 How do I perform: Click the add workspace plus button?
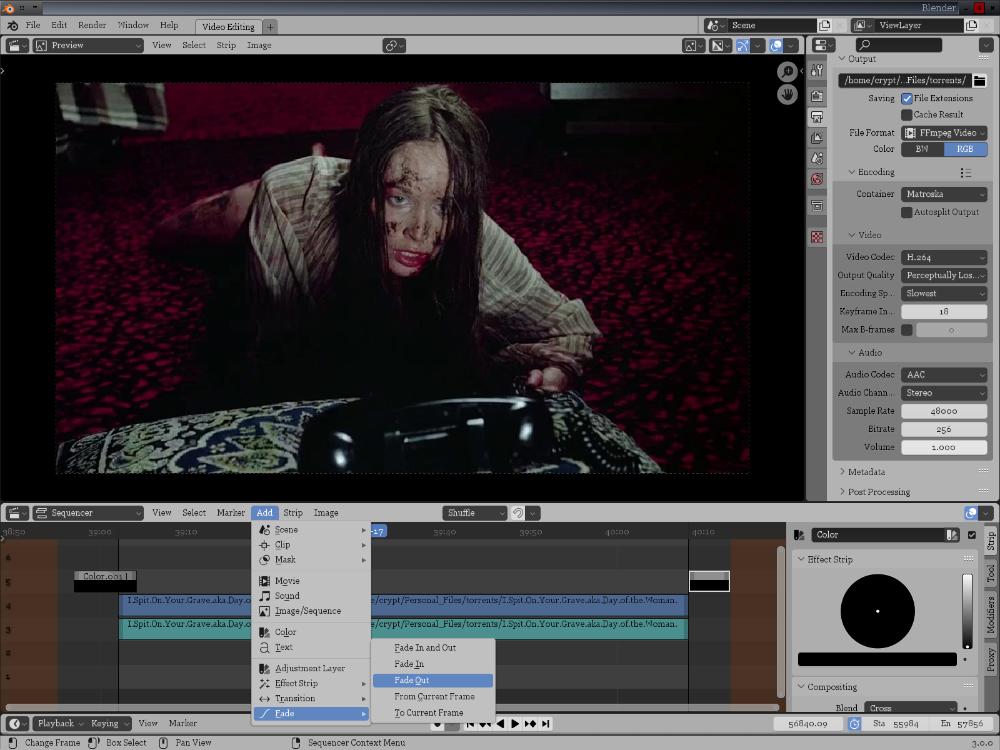pos(270,27)
